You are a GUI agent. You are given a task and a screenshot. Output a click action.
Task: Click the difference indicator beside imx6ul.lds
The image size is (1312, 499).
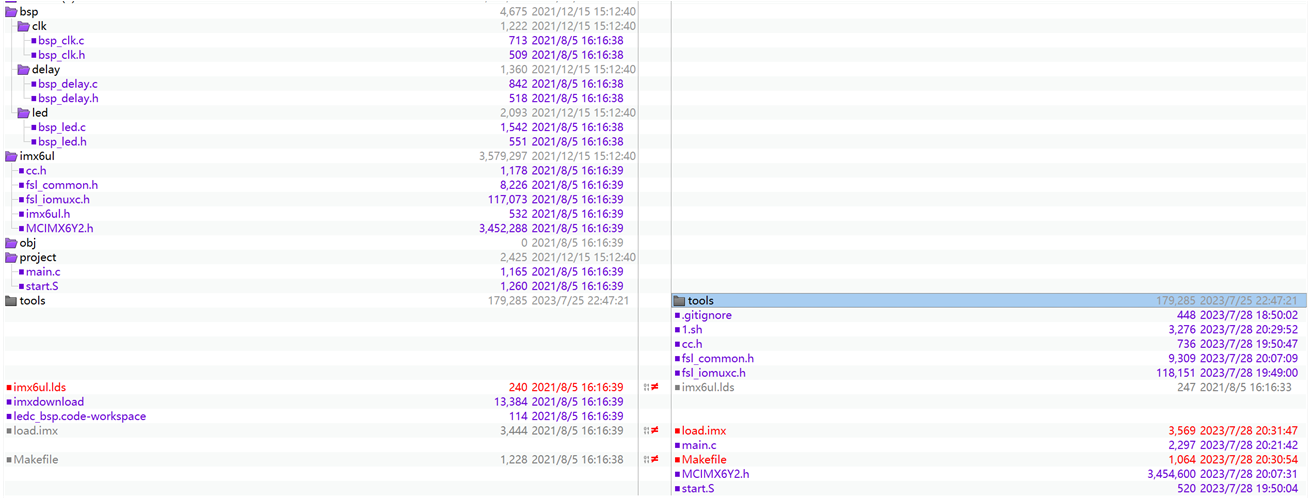[655, 387]
